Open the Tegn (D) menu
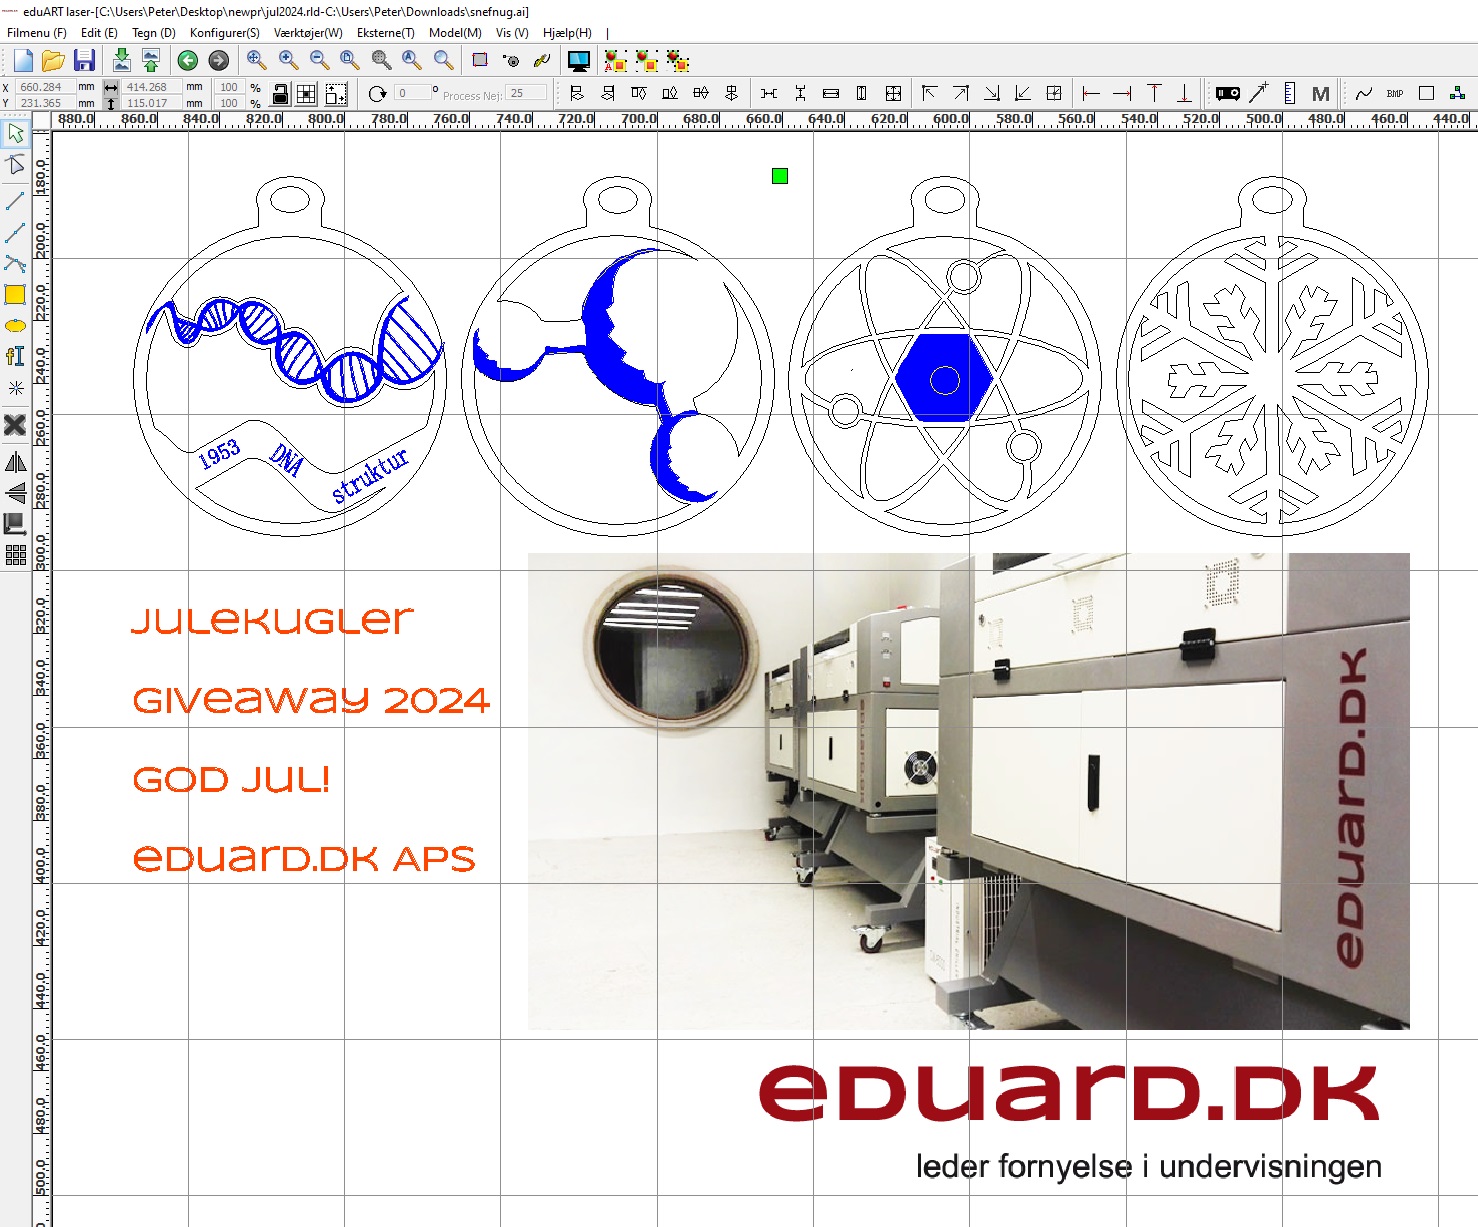The width and height of the screenshot is (1478, 1227). point(154,33)
